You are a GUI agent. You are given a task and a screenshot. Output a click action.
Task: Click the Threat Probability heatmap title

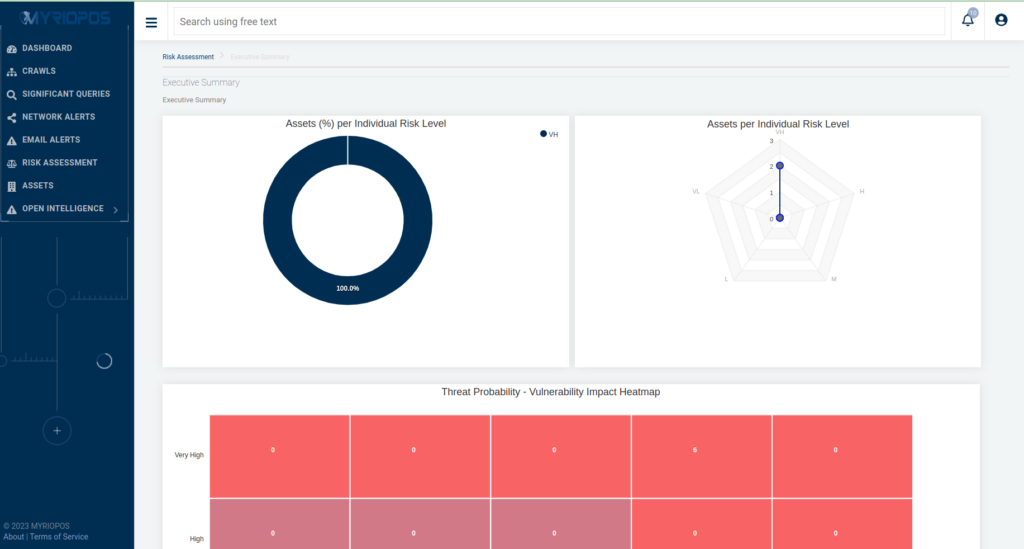pyautogui.click(x=551, y=392)
